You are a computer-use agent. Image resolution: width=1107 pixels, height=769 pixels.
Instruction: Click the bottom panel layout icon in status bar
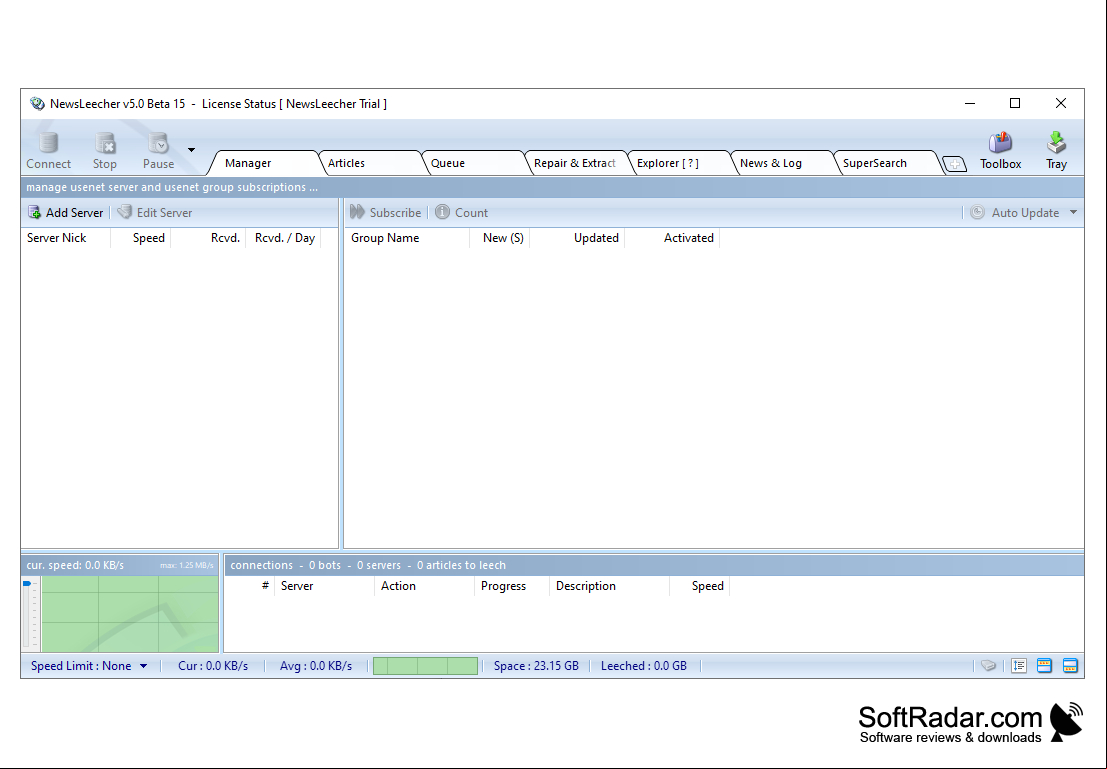pos(1070,666)
